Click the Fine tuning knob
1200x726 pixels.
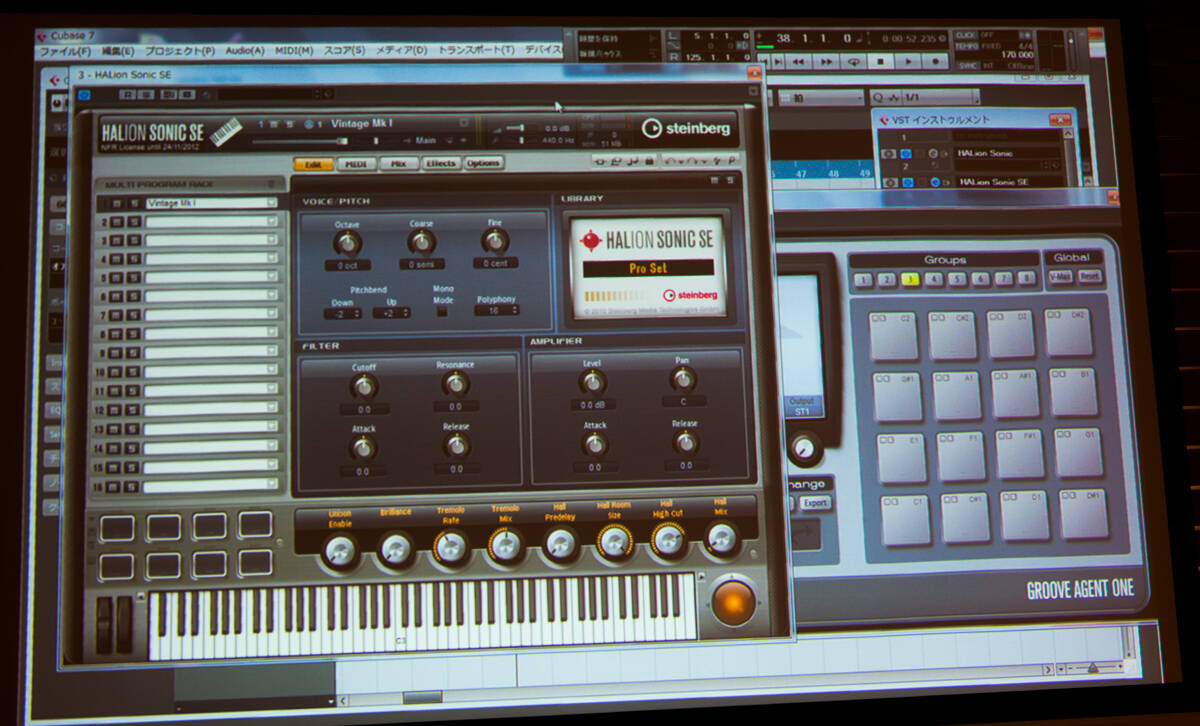[494, 241]
